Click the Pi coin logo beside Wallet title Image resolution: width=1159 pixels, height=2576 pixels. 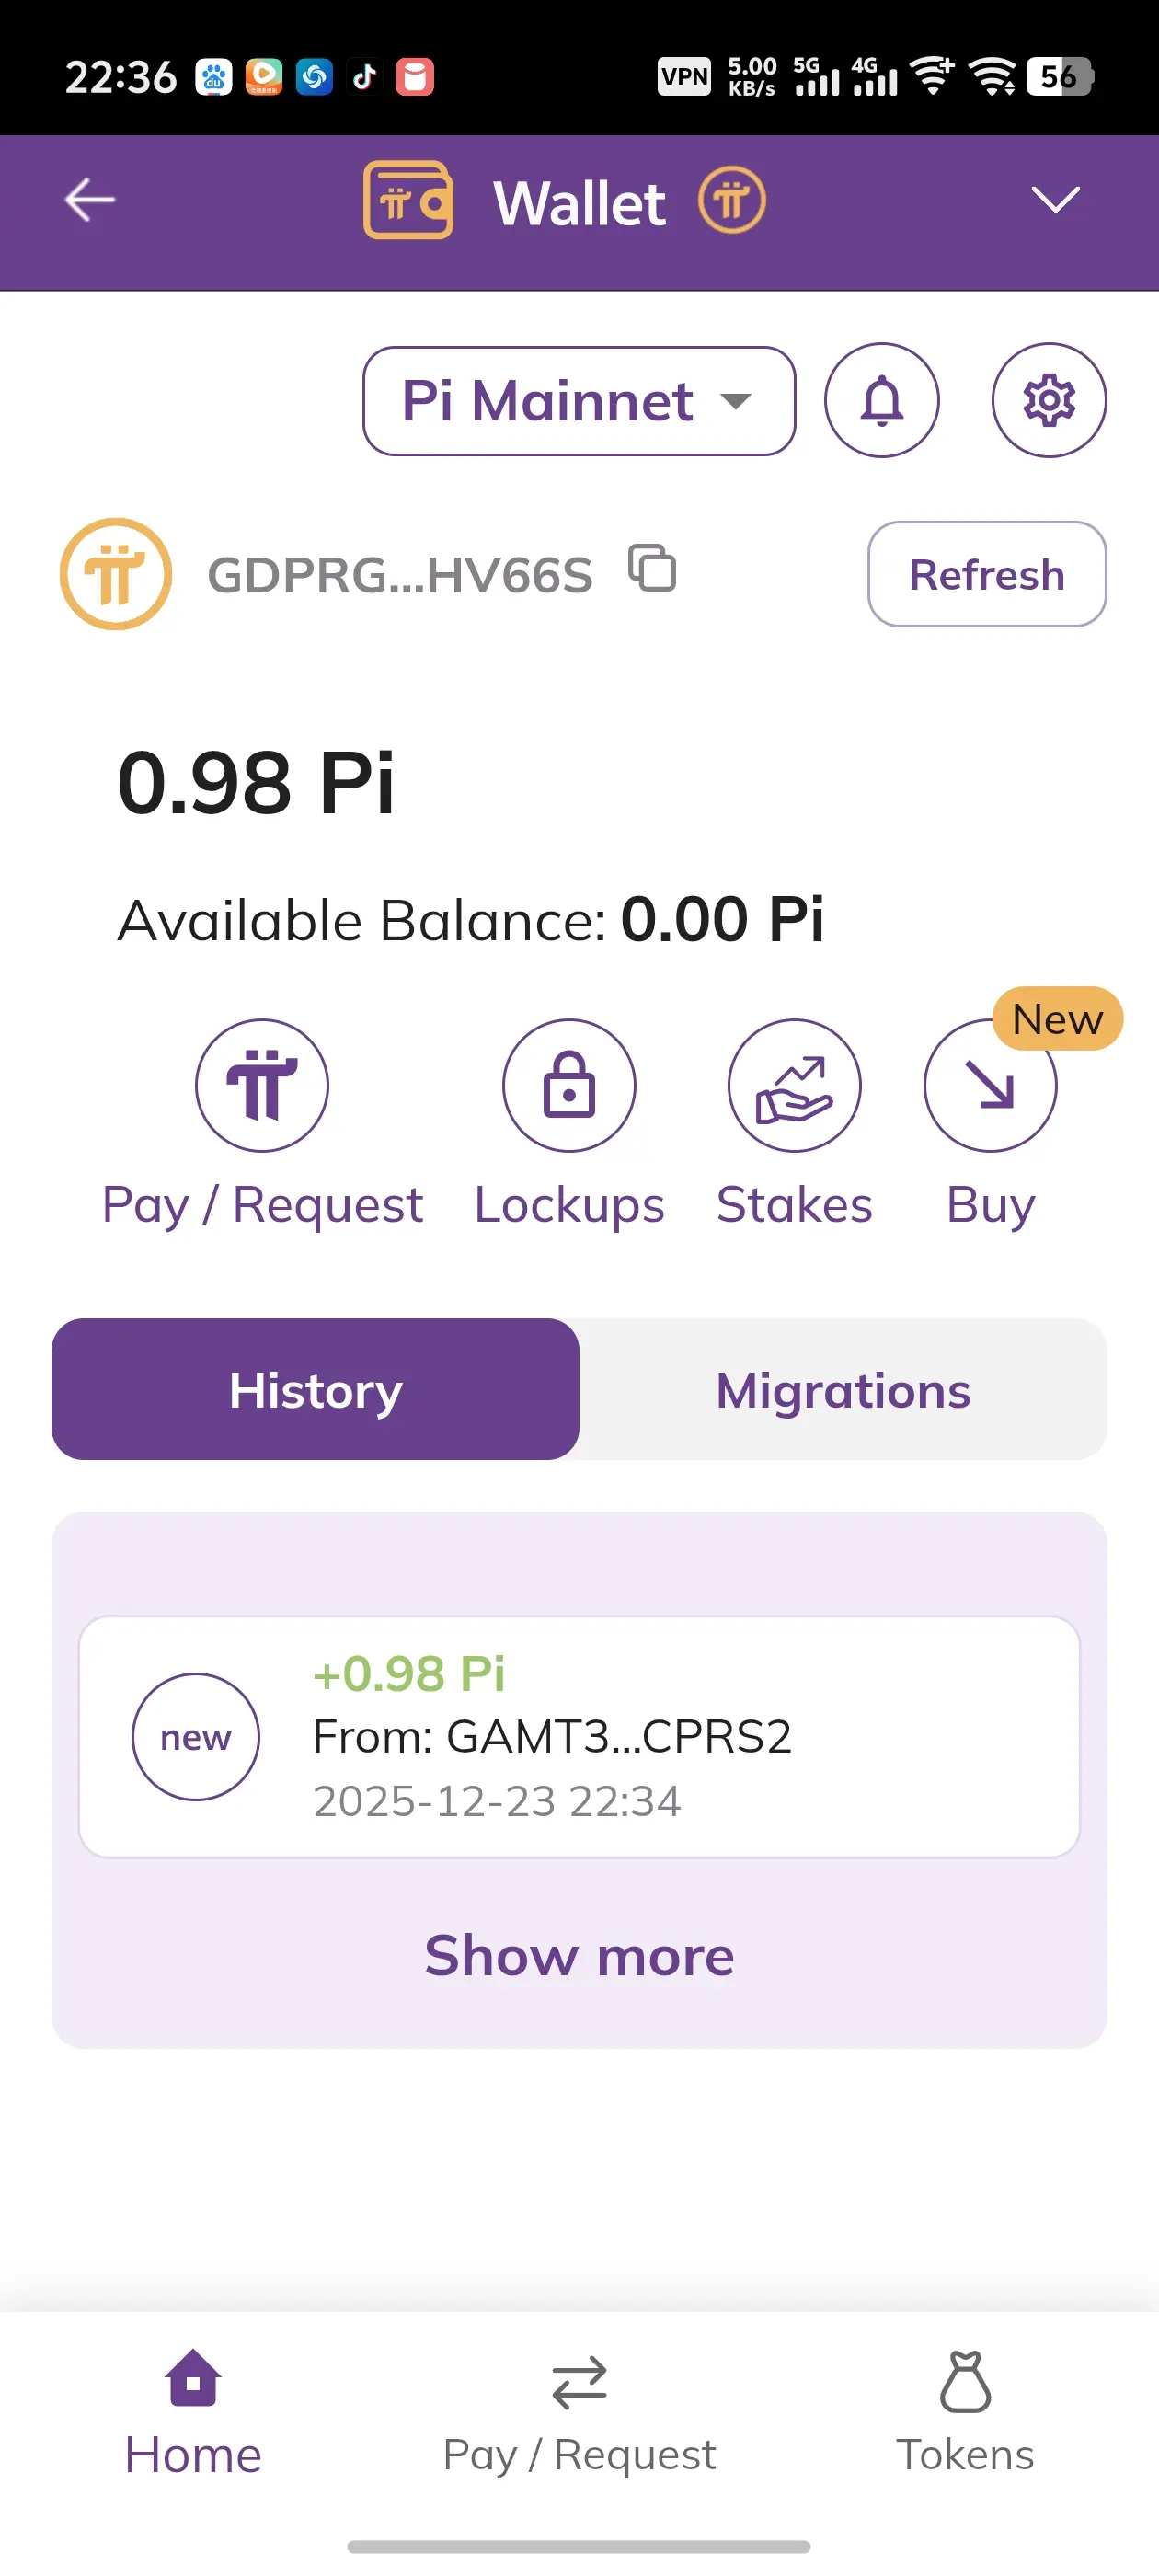click(x=731, y=200)
